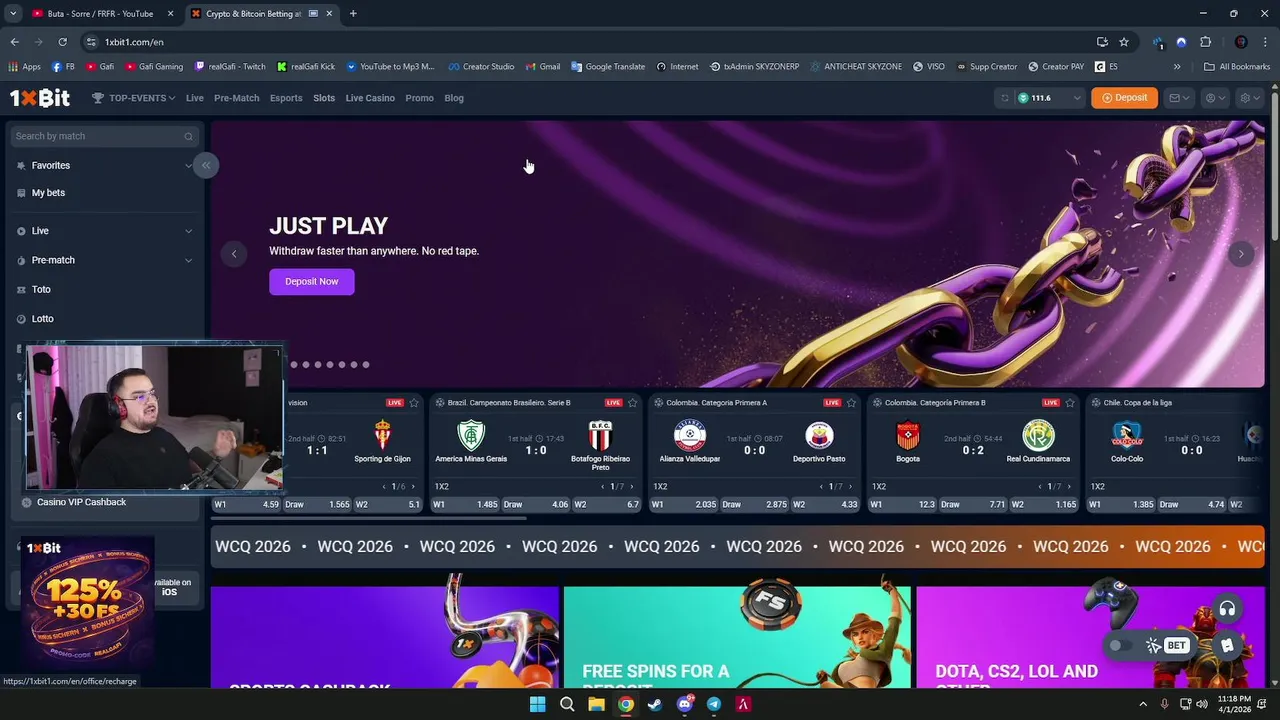Screen dimensions: 1280x720
Task: Open Slots in top navigation
Action: click(x=324, y=98)
